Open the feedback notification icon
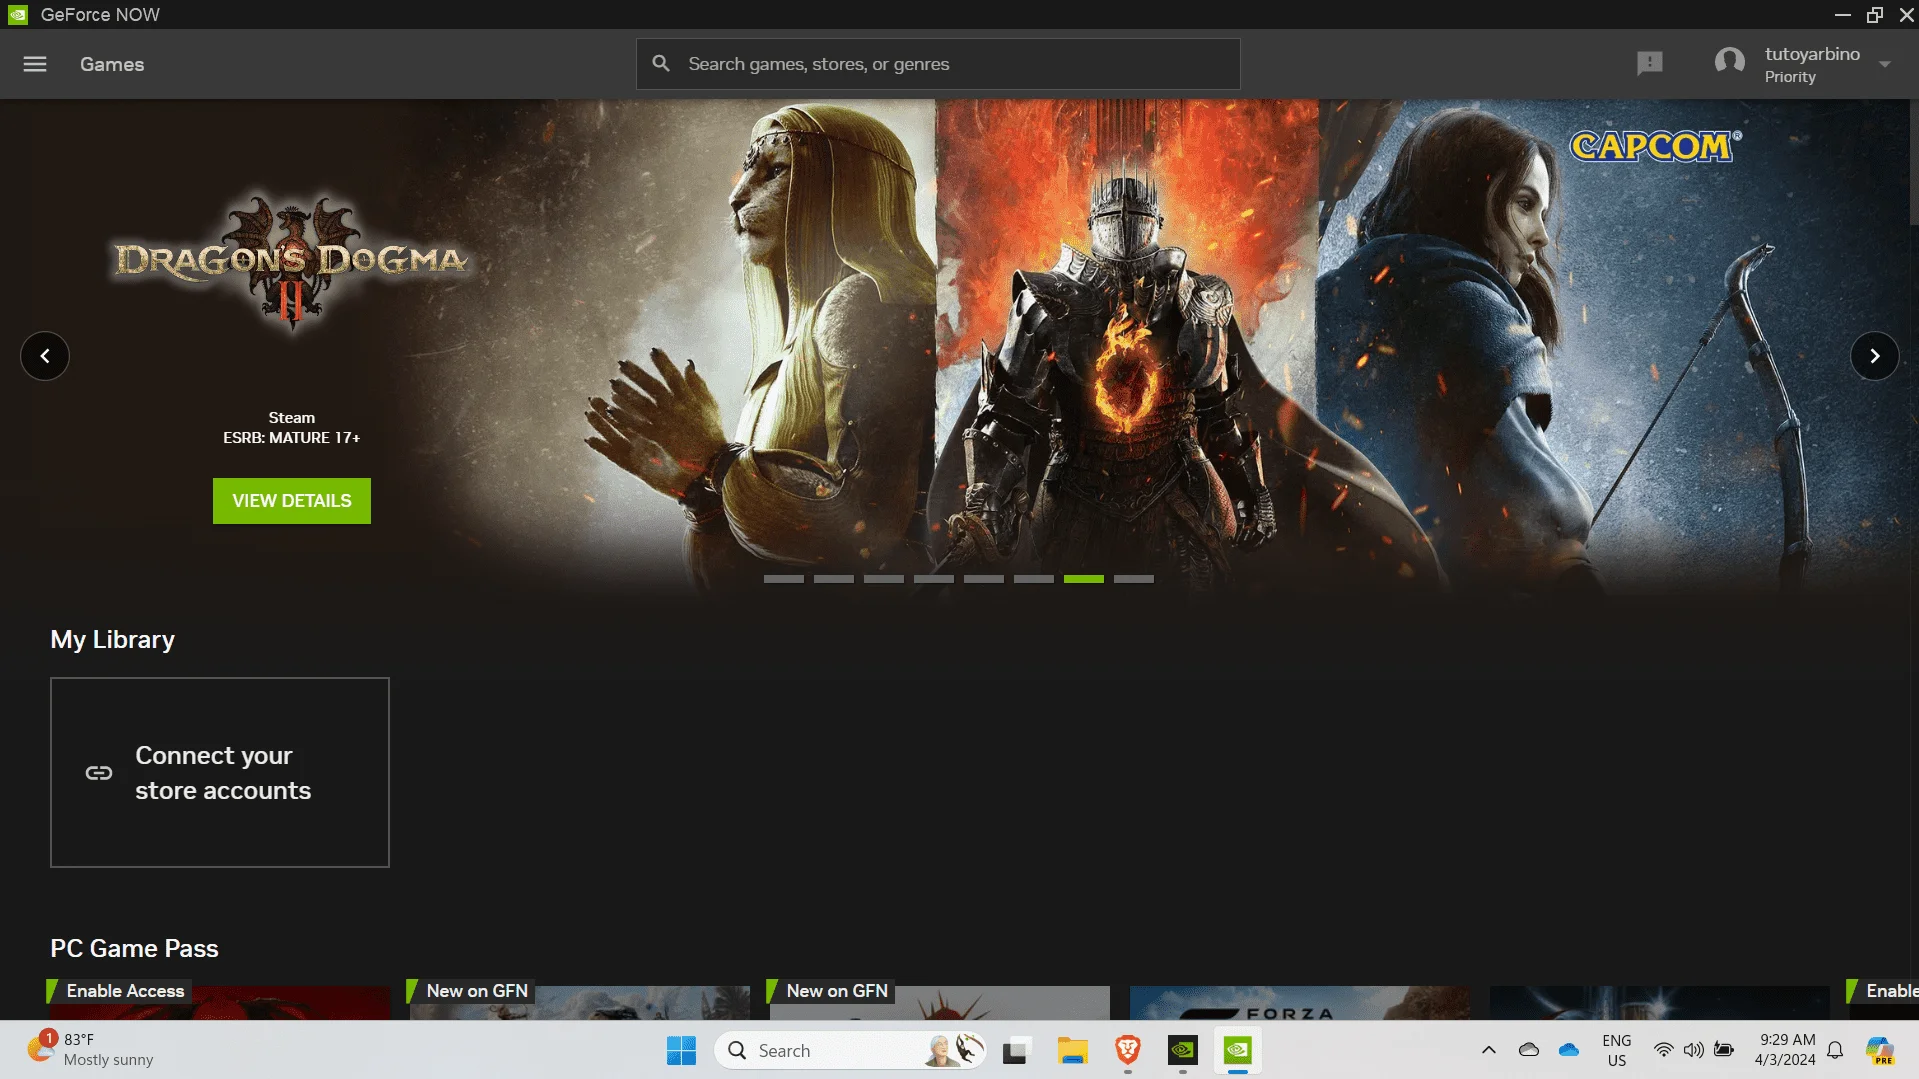1919x1079 pixels. [1650, 64]
